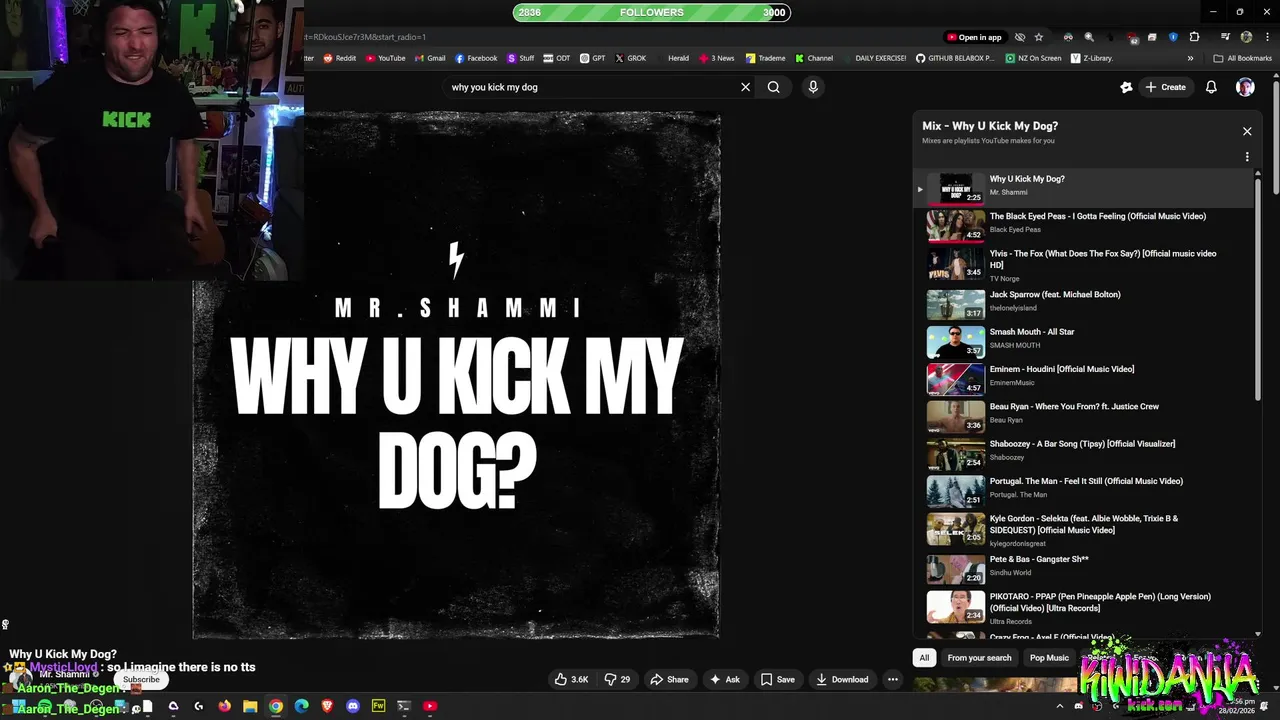Open the Gmail bookmark
The image size is (1280, 720).
point(430,58)
